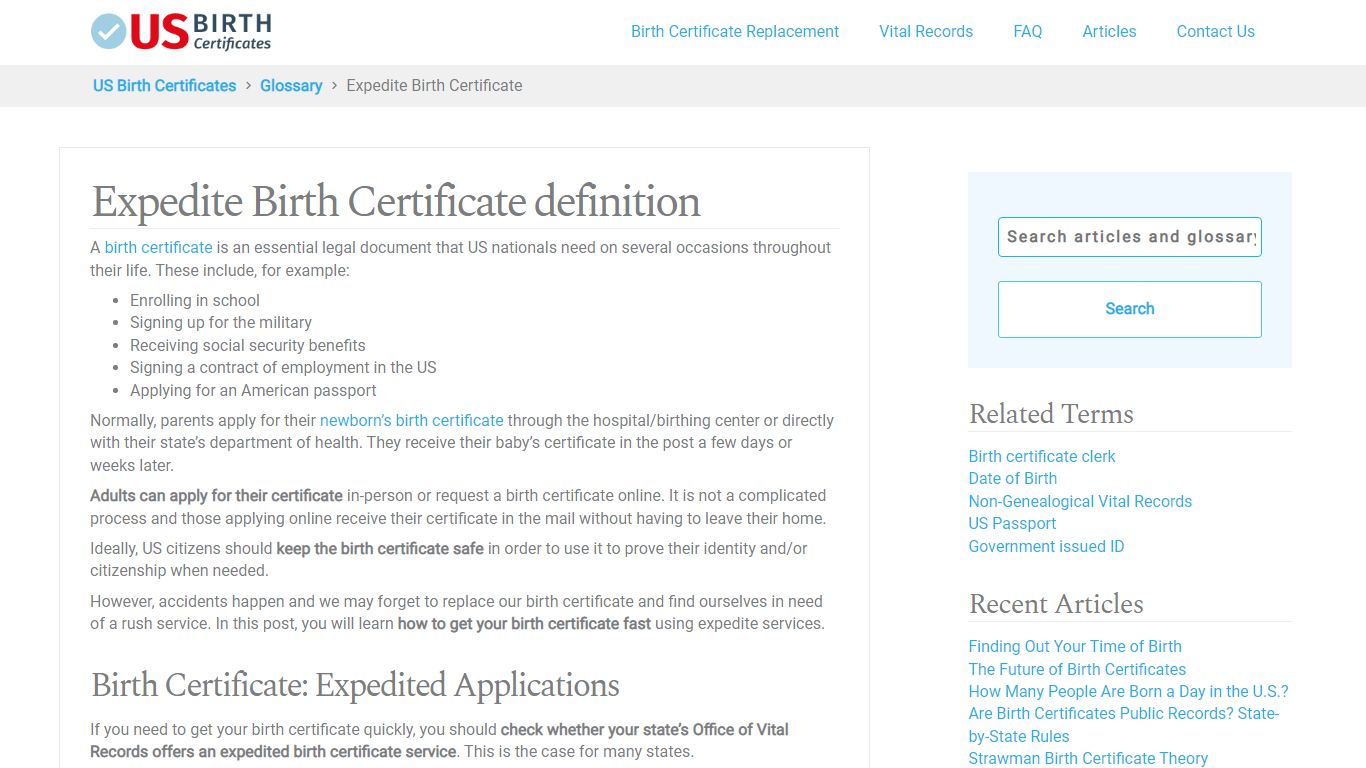The width and height of the screenshot is (1366, 768).
Task: Open Non-Genealogical Vital Records term
Action: [x=1080, y=501]
